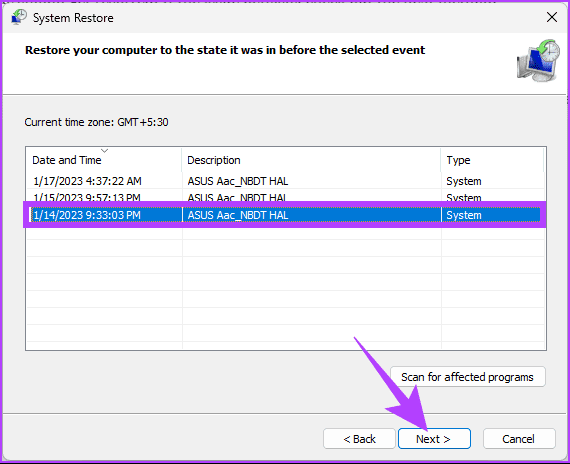This screenshot has height=464, width=570.
Task: Click Scan for affected programs
Action: pos(467,377)
